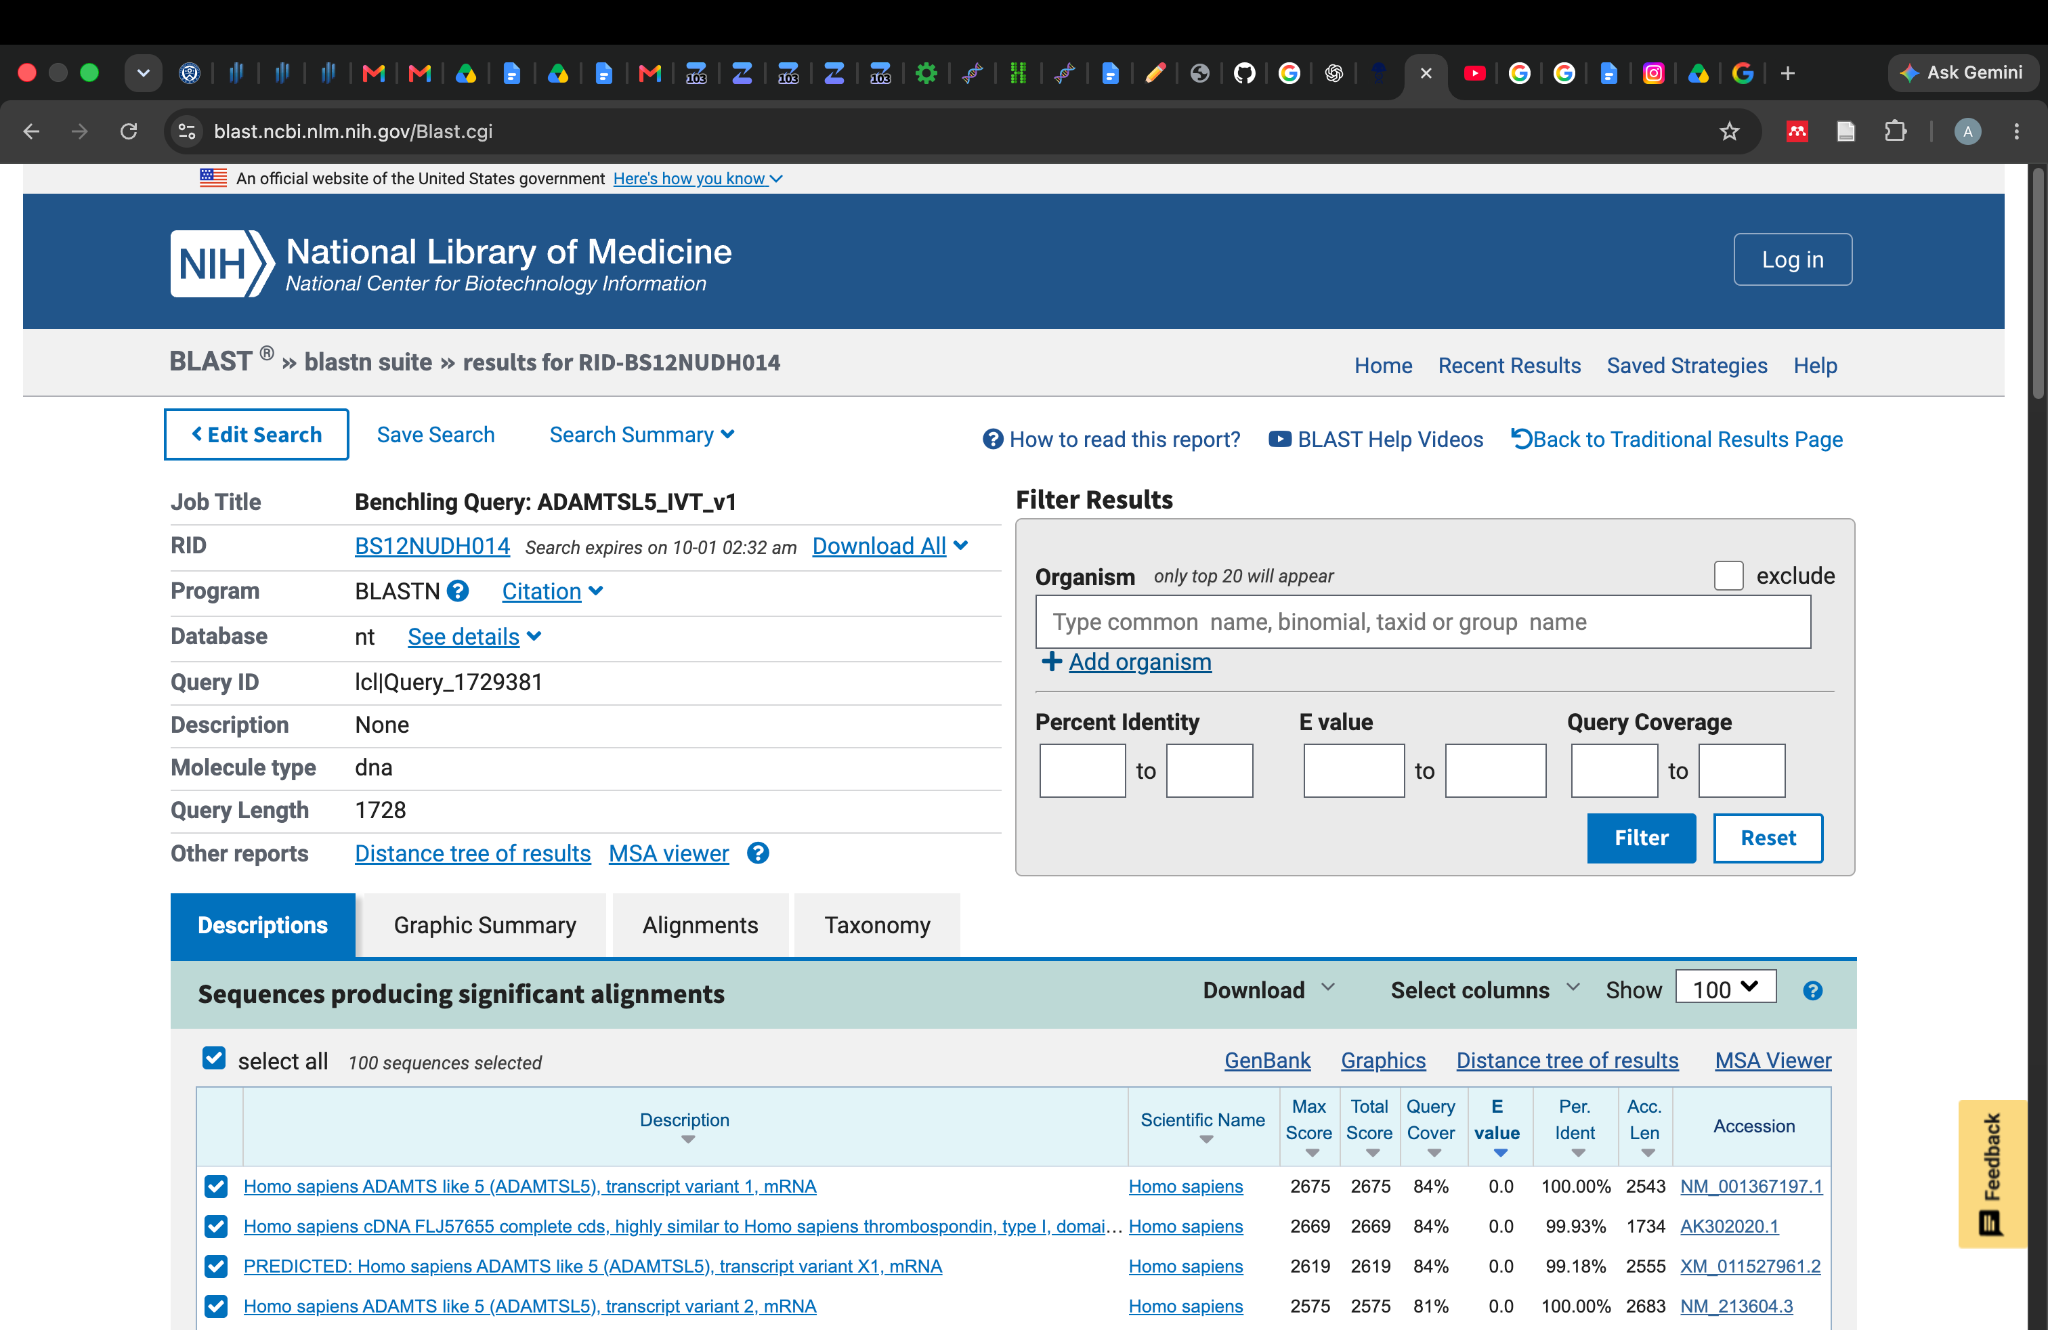Click the first Percent Identity input box
Image resolution: width=2048 pixels, height=1330 pixels.
1082,770
